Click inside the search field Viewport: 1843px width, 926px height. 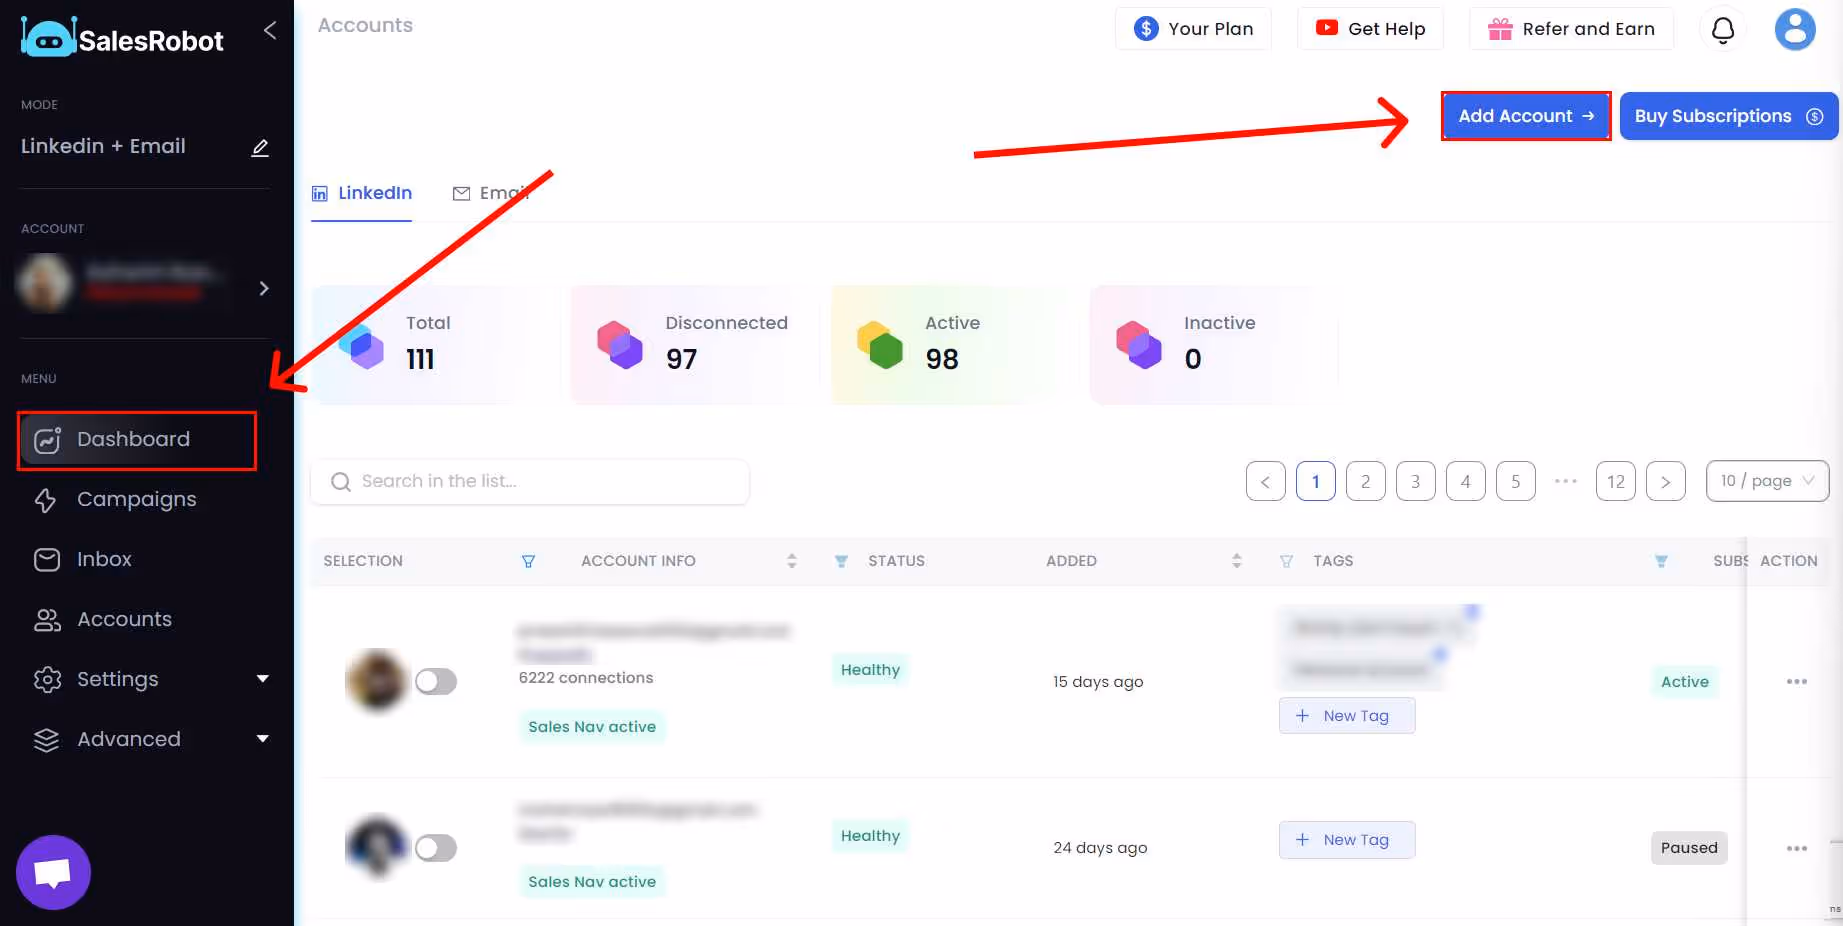coord(530,481)
